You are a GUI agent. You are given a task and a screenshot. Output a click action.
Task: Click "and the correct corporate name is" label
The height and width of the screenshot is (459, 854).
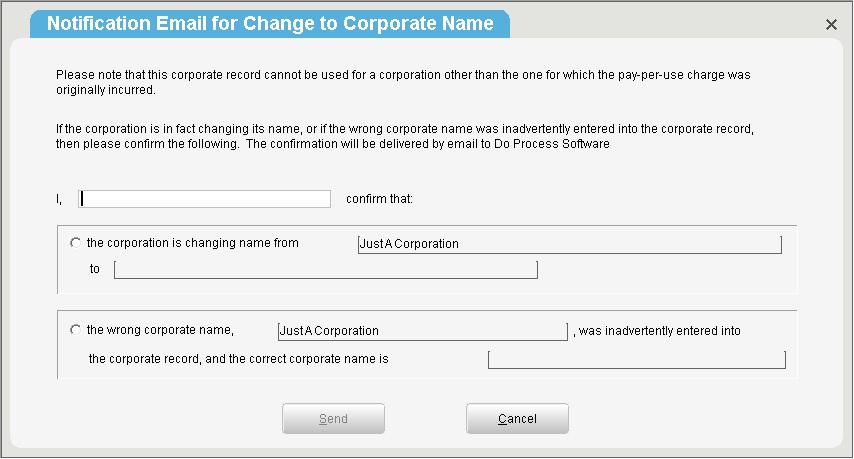[297, 359]
